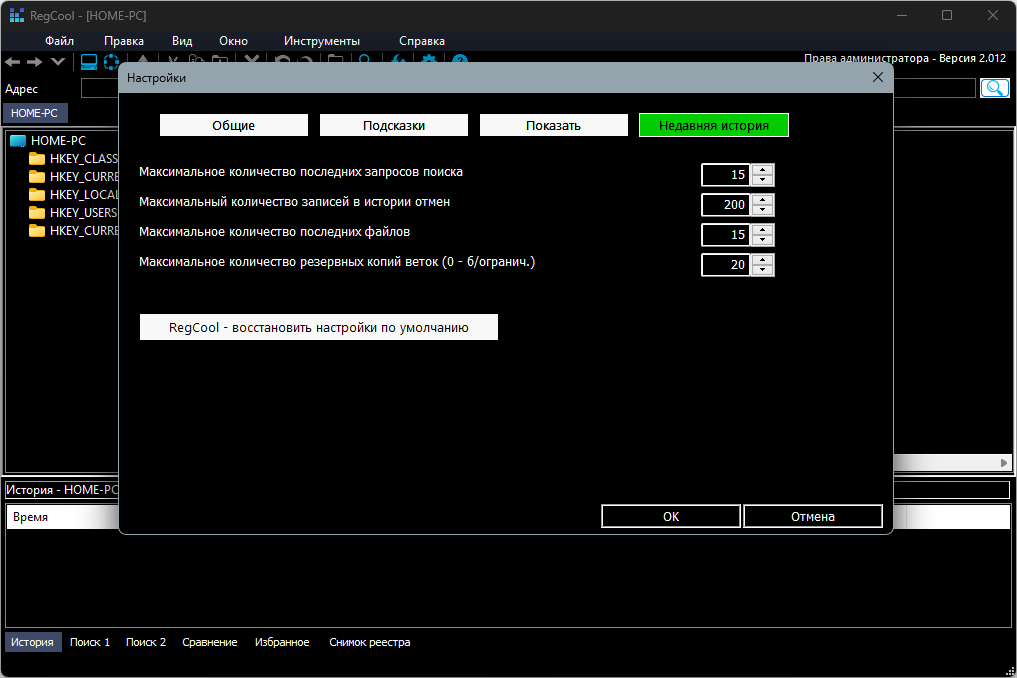Switch to the Подсказки settings tab

394,125
